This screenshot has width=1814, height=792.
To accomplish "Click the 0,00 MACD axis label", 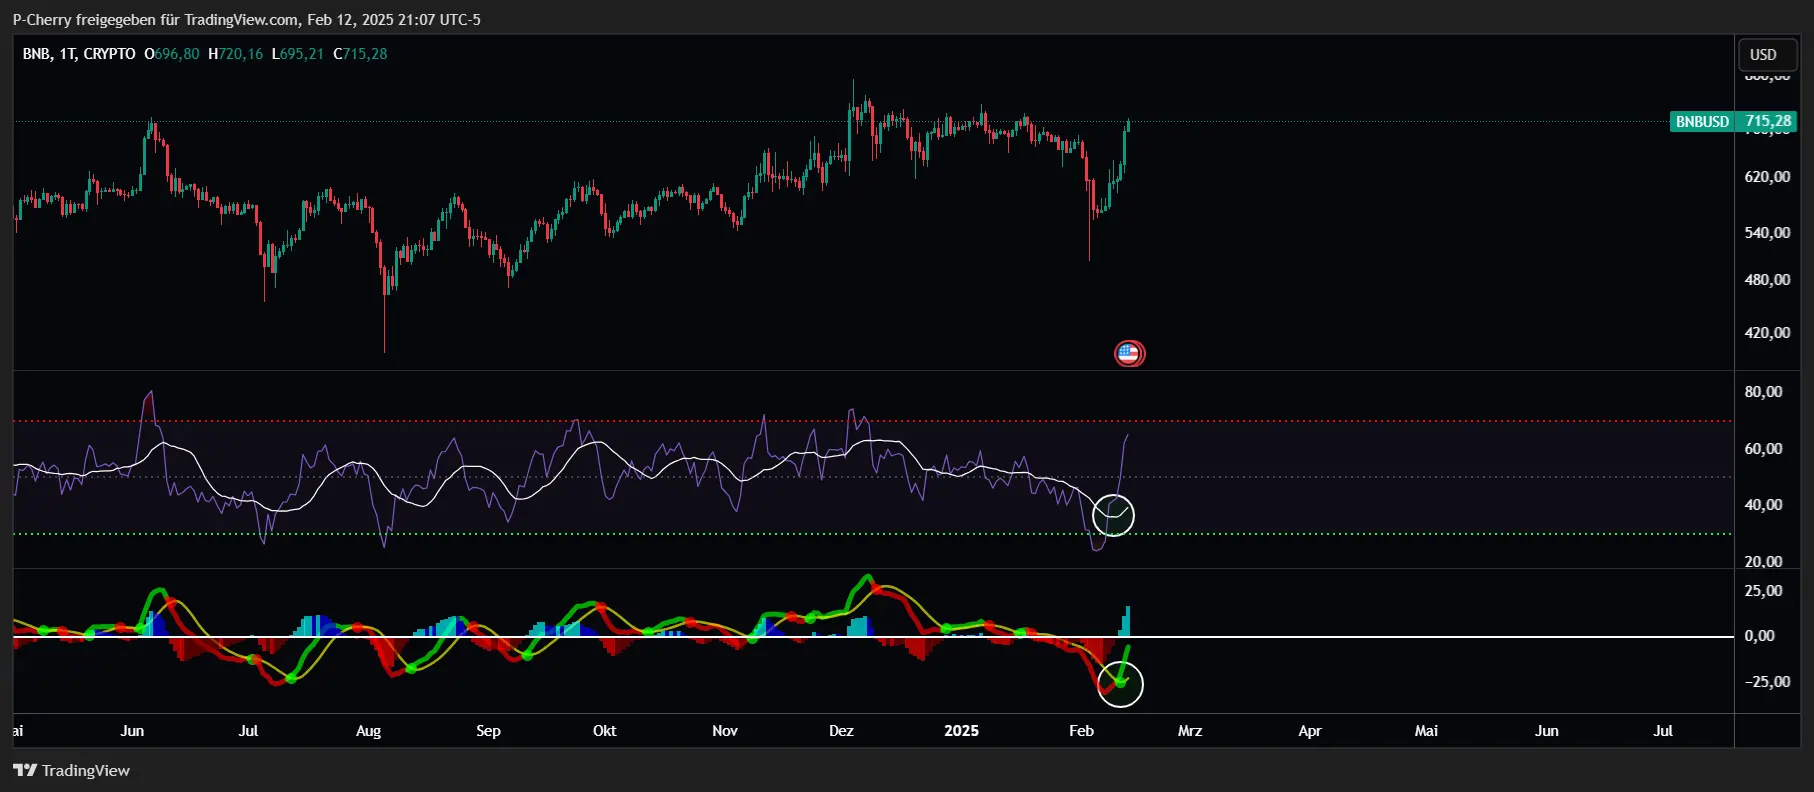I will 1759,636.
